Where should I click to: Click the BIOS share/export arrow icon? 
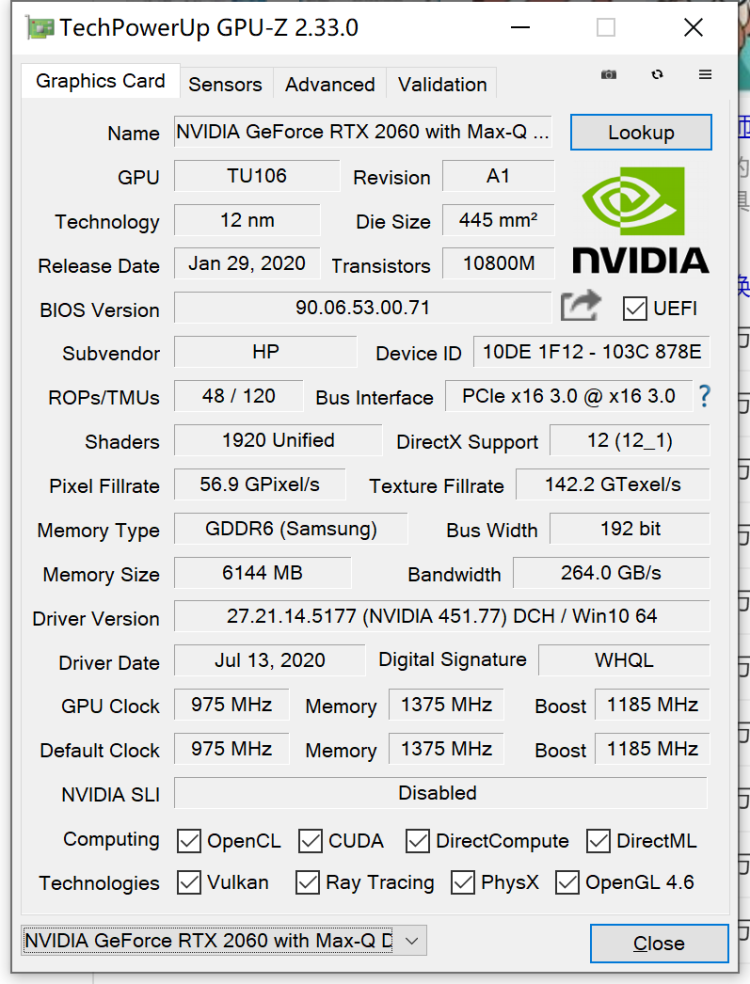pyautogui.click(x=581, y=306)
